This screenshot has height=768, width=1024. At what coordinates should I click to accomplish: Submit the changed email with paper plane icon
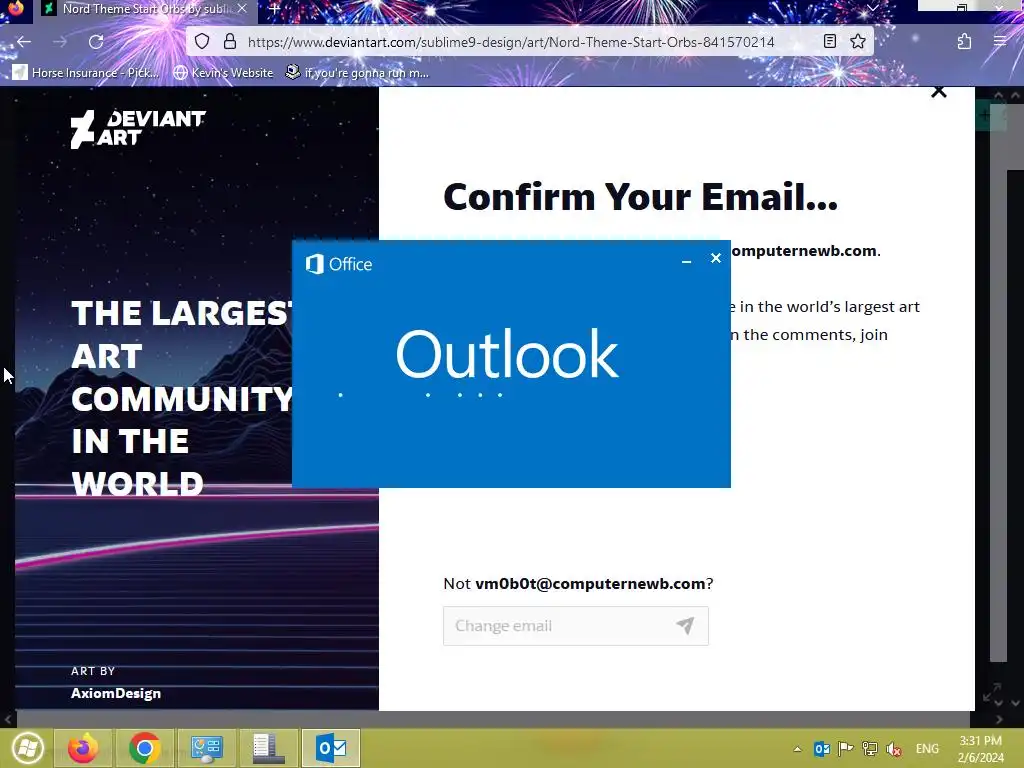tap(685, 626)
